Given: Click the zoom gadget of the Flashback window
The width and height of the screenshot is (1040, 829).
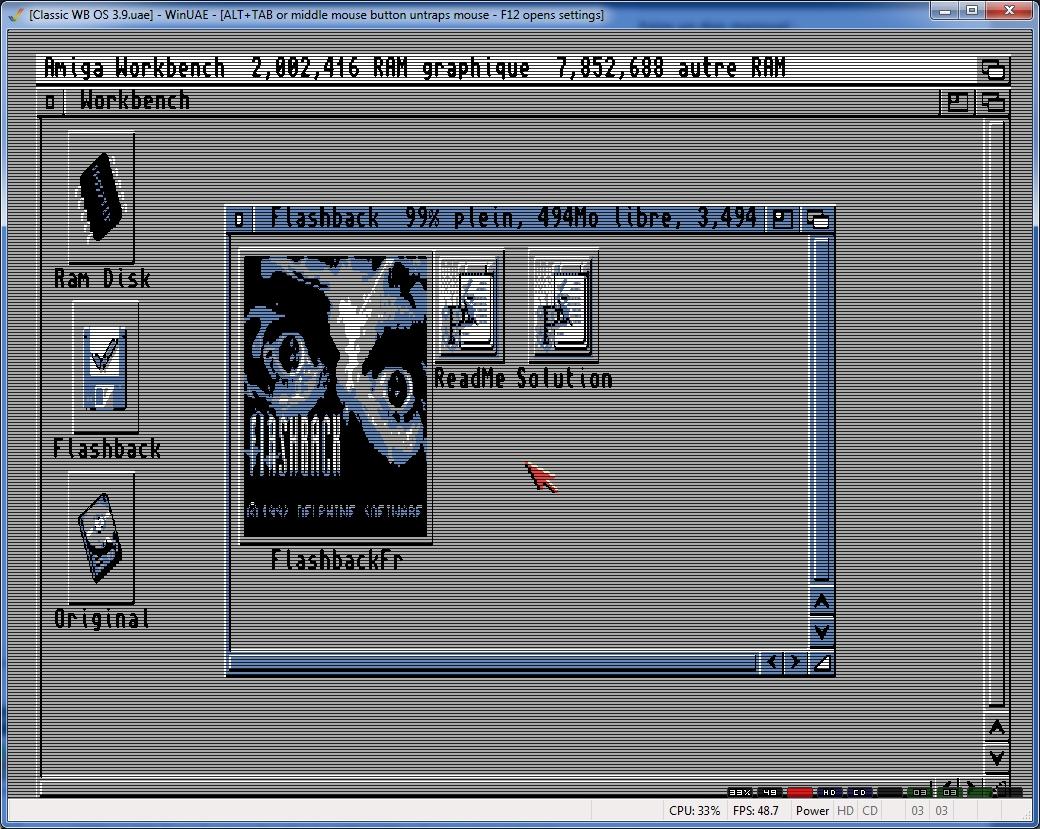Looking at the screenshot, I should tap(783, 220).
